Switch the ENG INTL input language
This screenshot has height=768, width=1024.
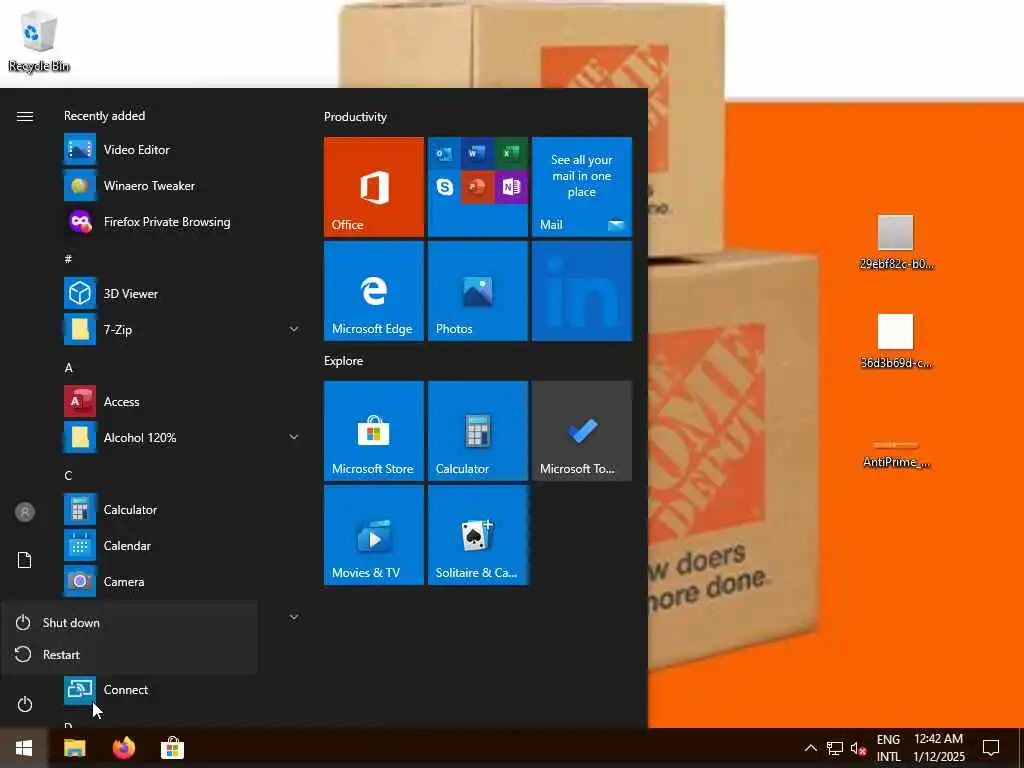[x=888, y=748]
